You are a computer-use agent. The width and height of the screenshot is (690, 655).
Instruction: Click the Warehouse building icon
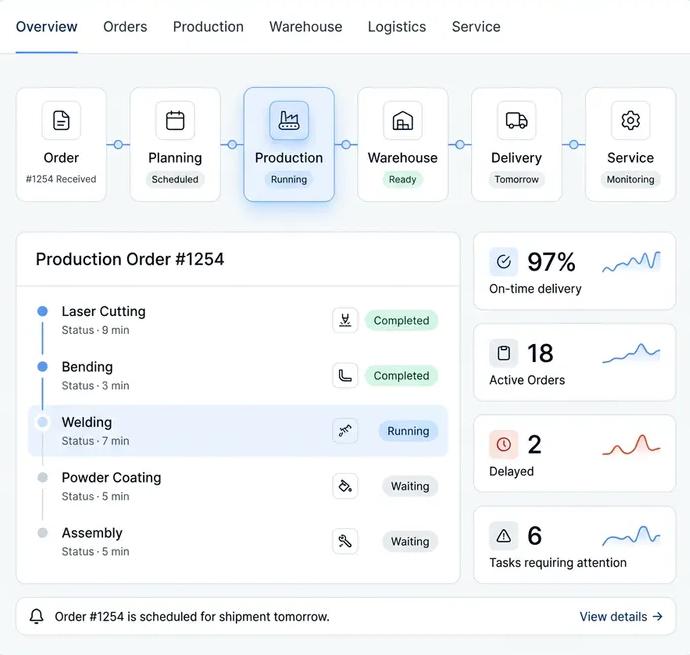click(403, 120)
